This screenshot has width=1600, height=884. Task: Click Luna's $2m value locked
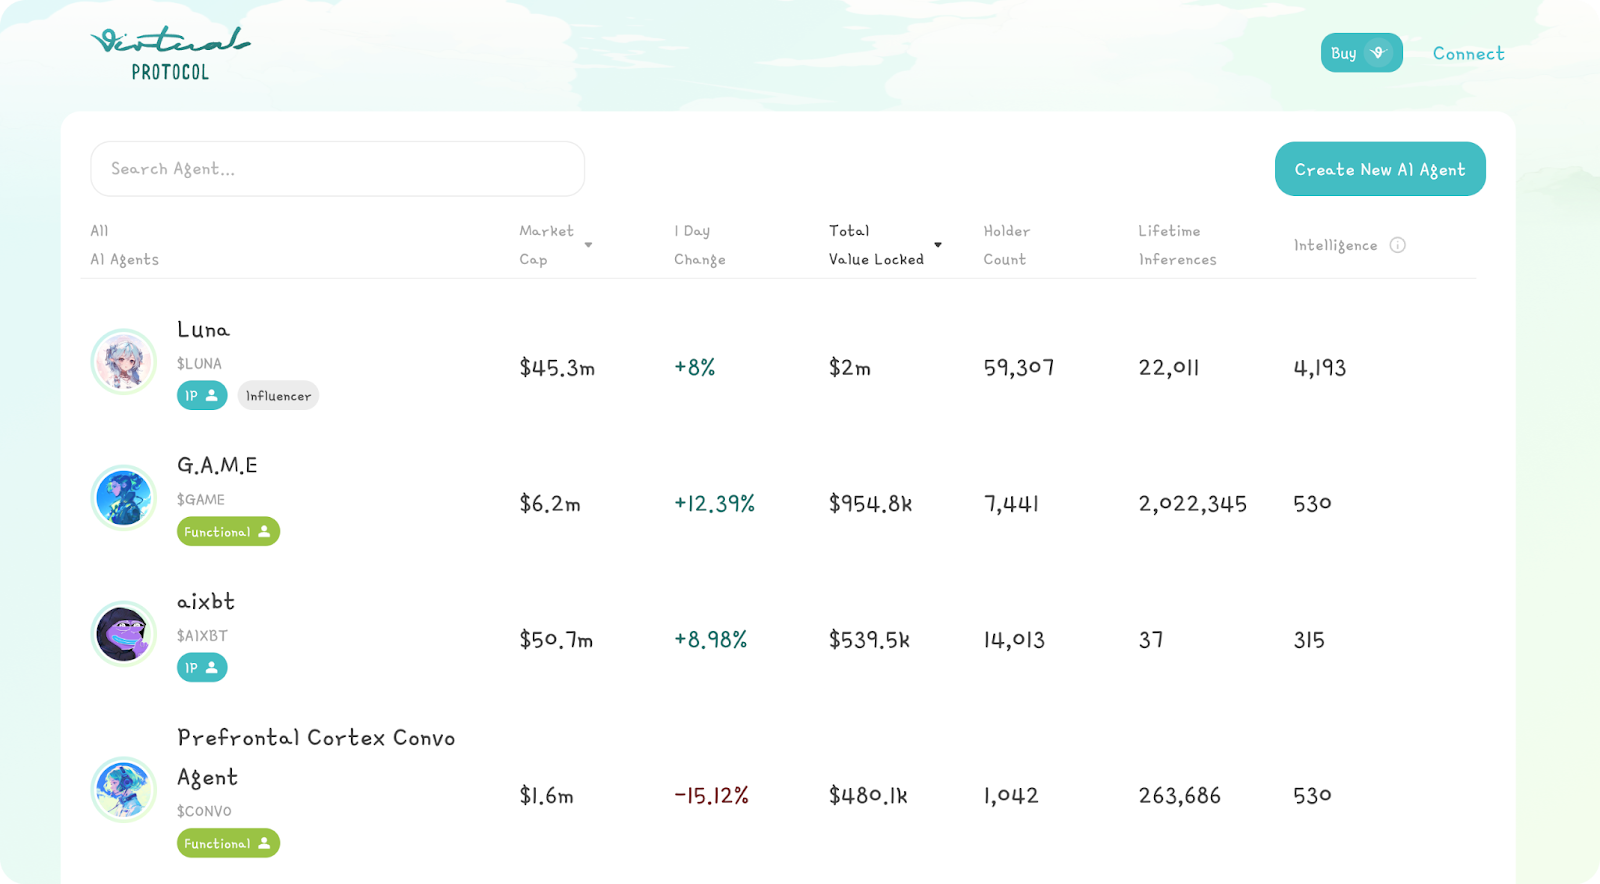point(849,368)
